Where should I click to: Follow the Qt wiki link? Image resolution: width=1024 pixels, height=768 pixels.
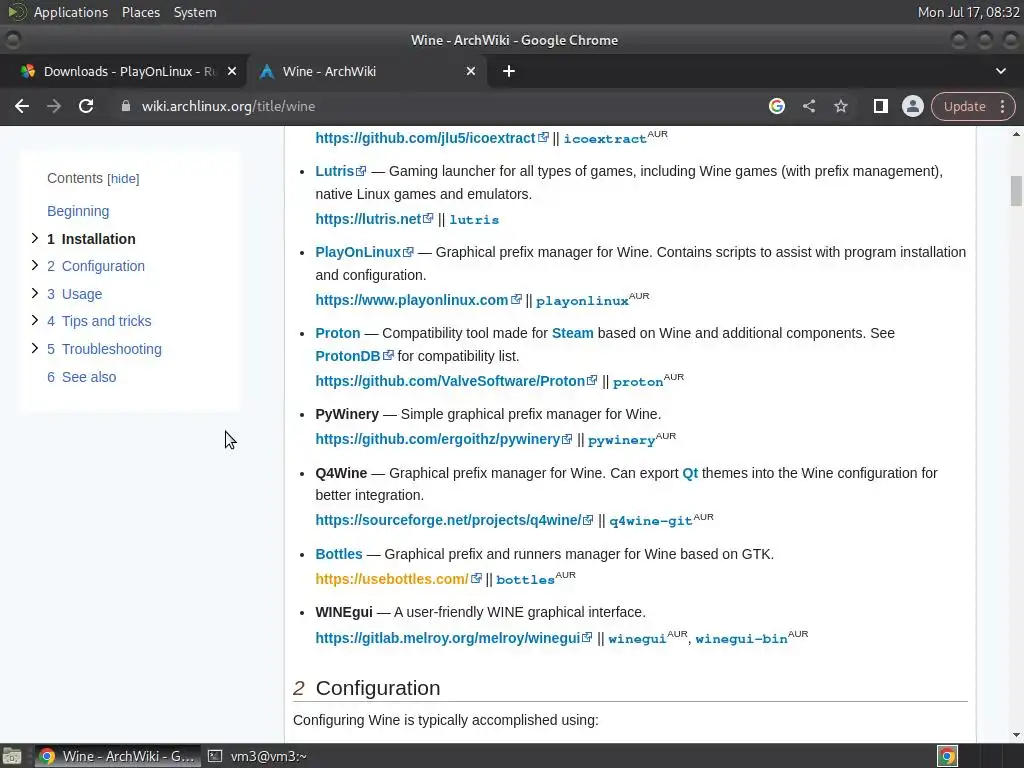click(x=690, y=473)
